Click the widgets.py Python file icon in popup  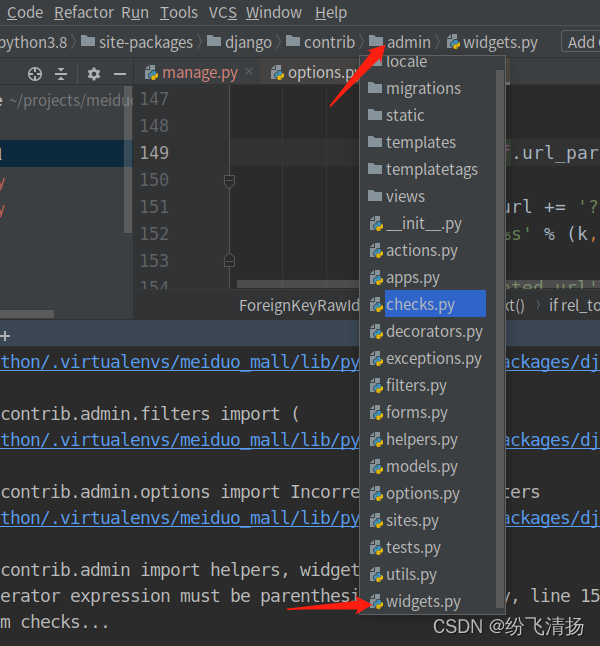(376, 602)
